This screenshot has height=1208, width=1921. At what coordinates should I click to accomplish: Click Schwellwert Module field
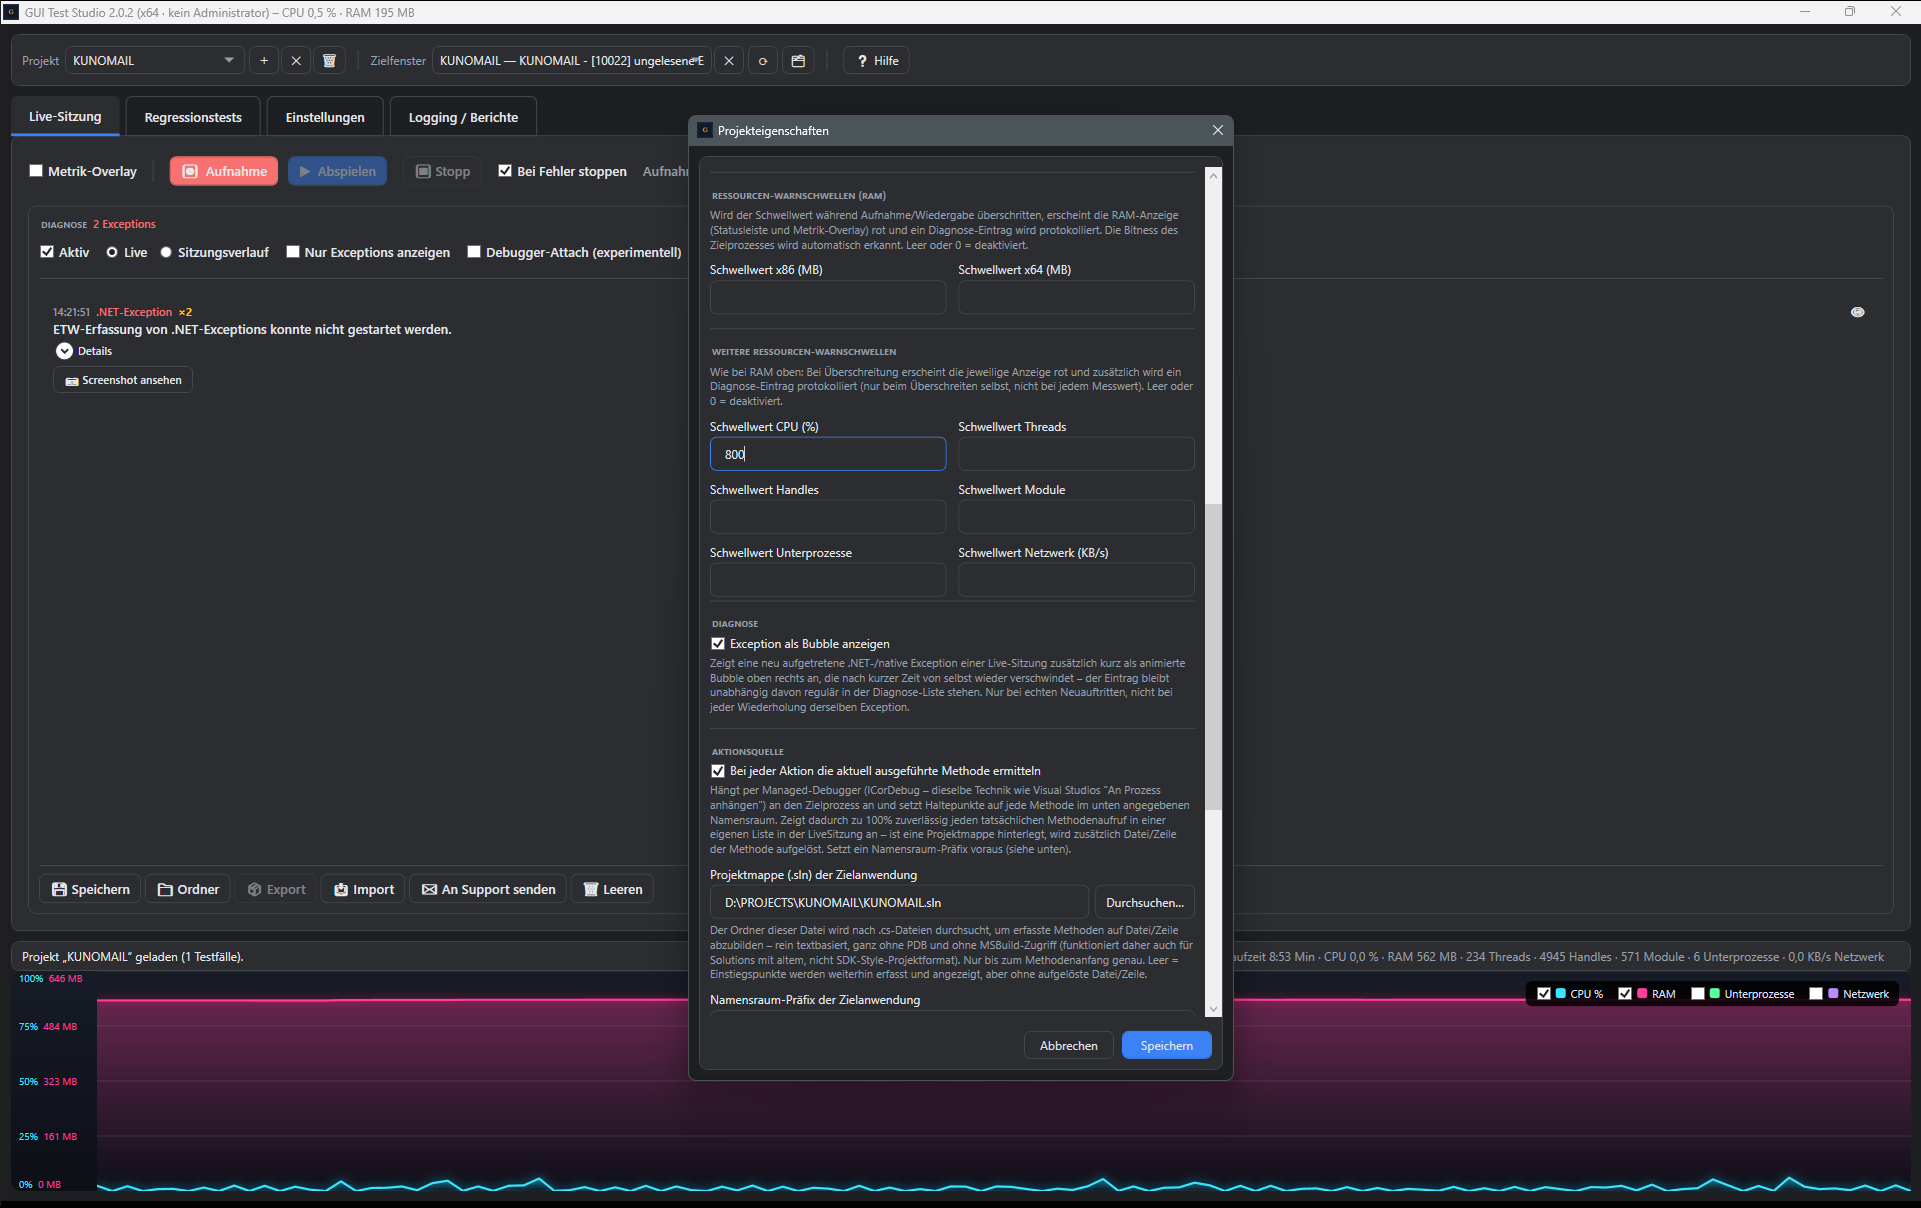click(x=1076, y=517)
